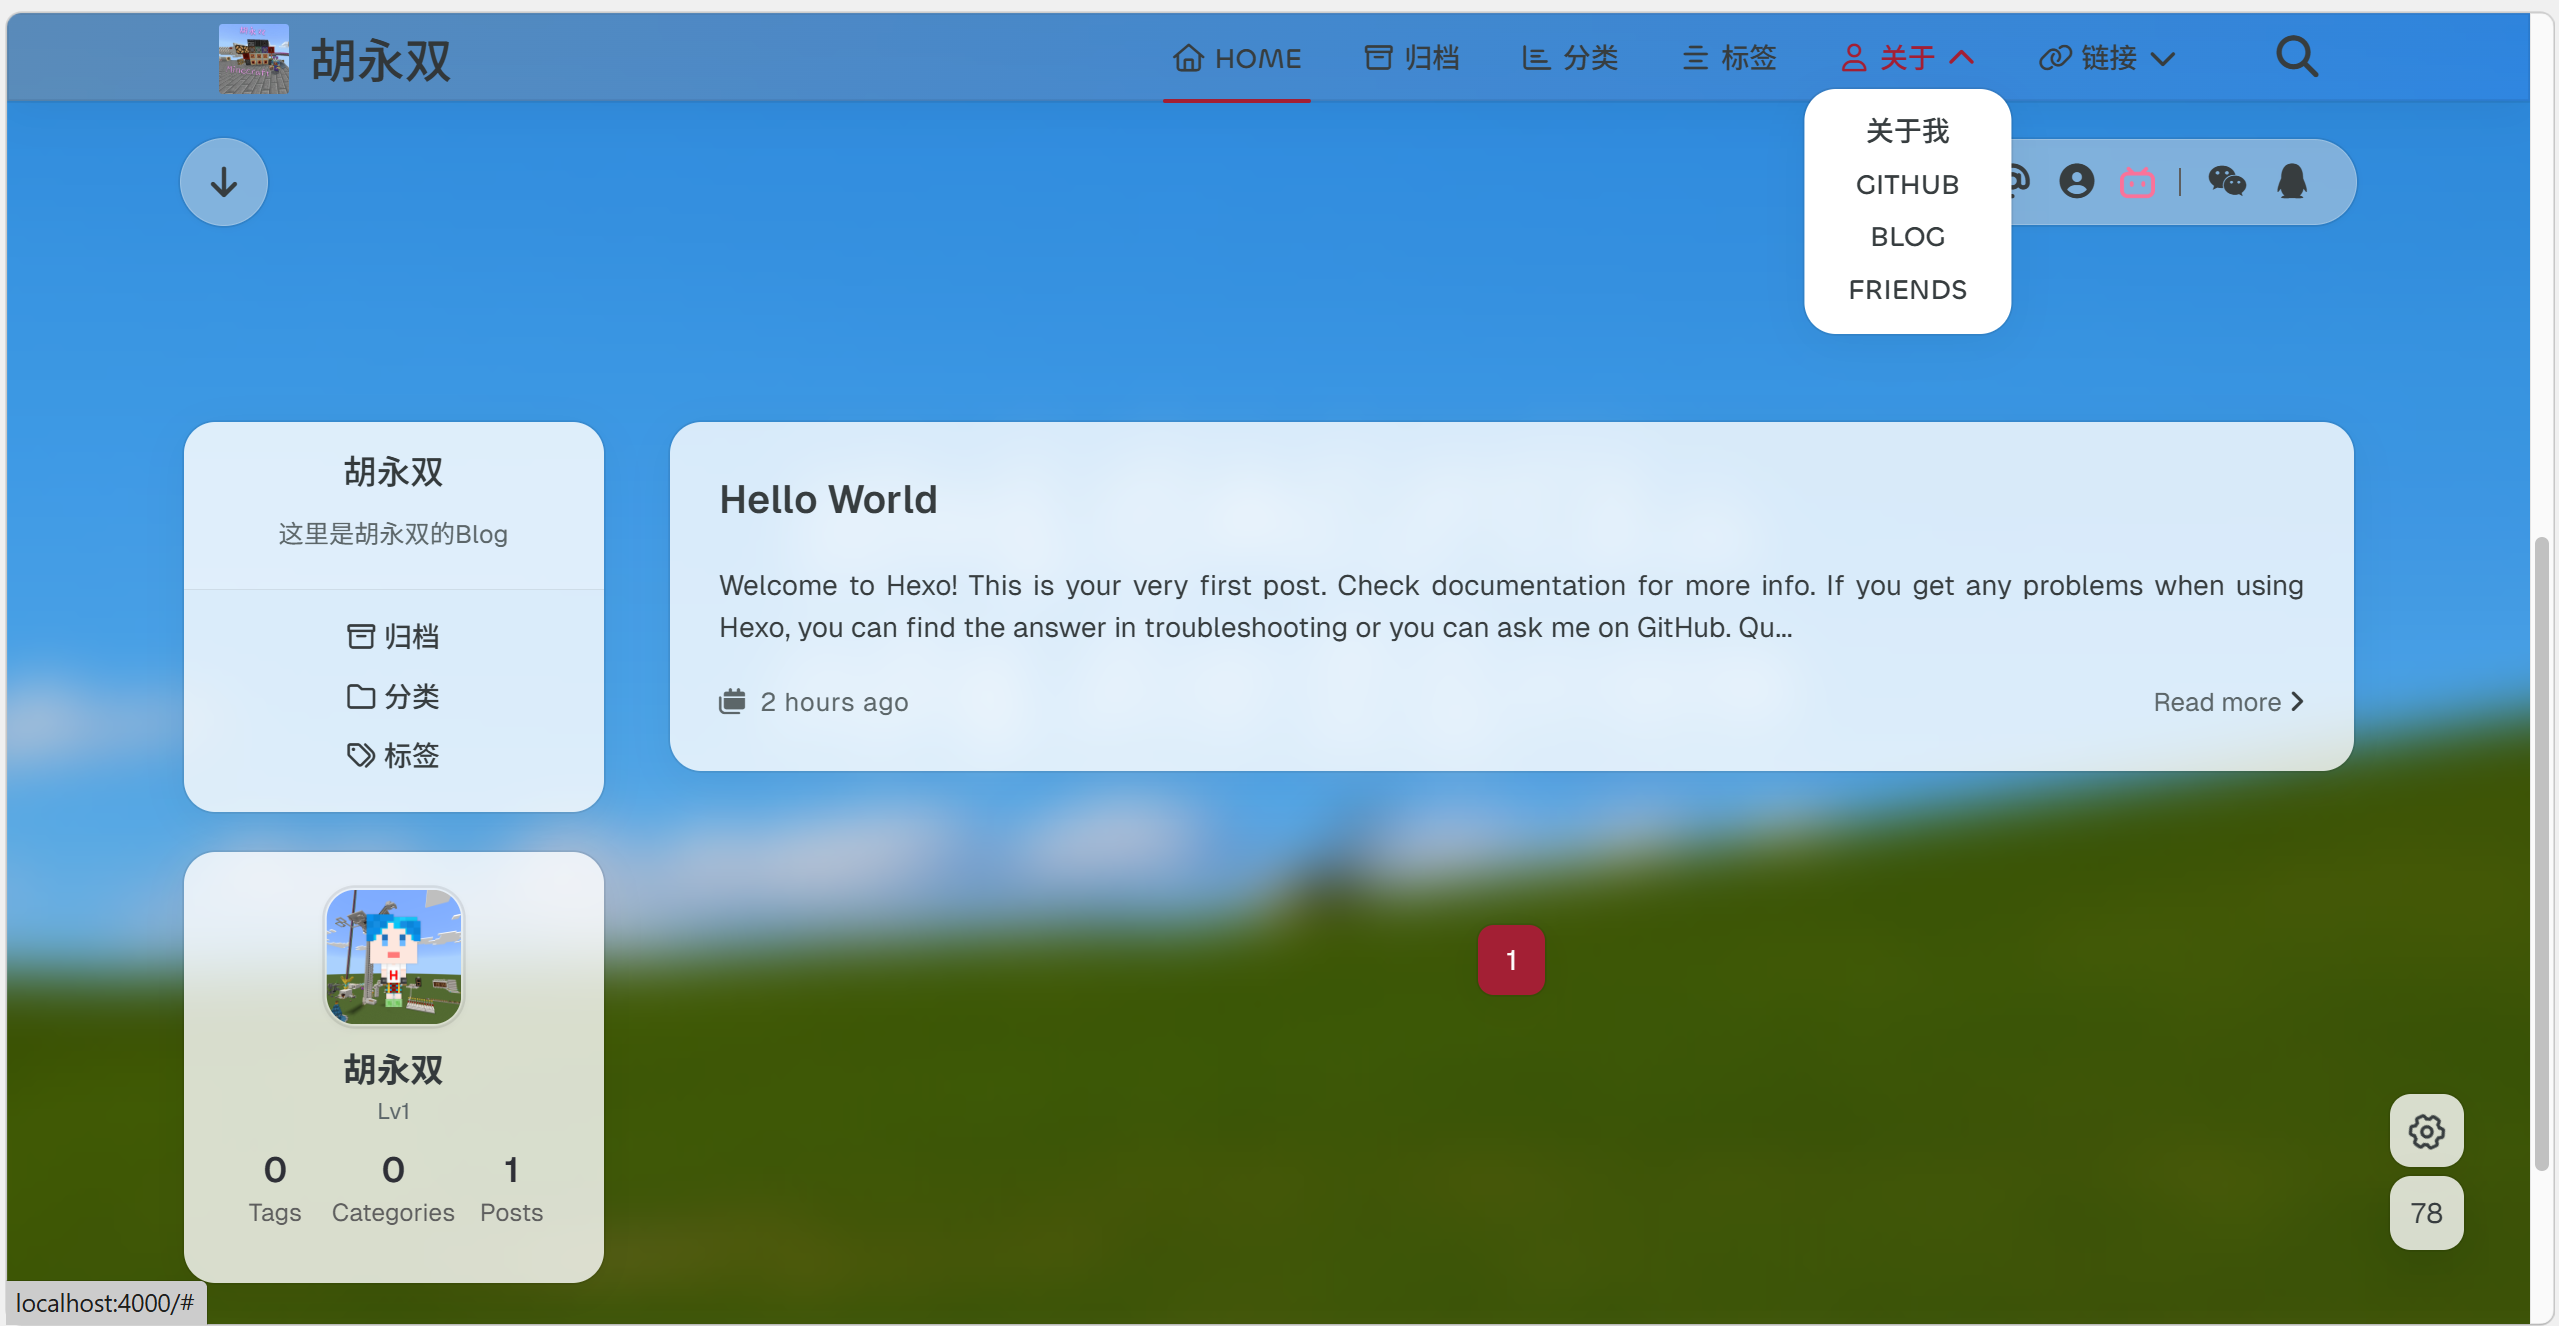Viewport: 2559px width, 1326px height.
Task: Open 关于我 menu entry
Action: click(1907, 131)
